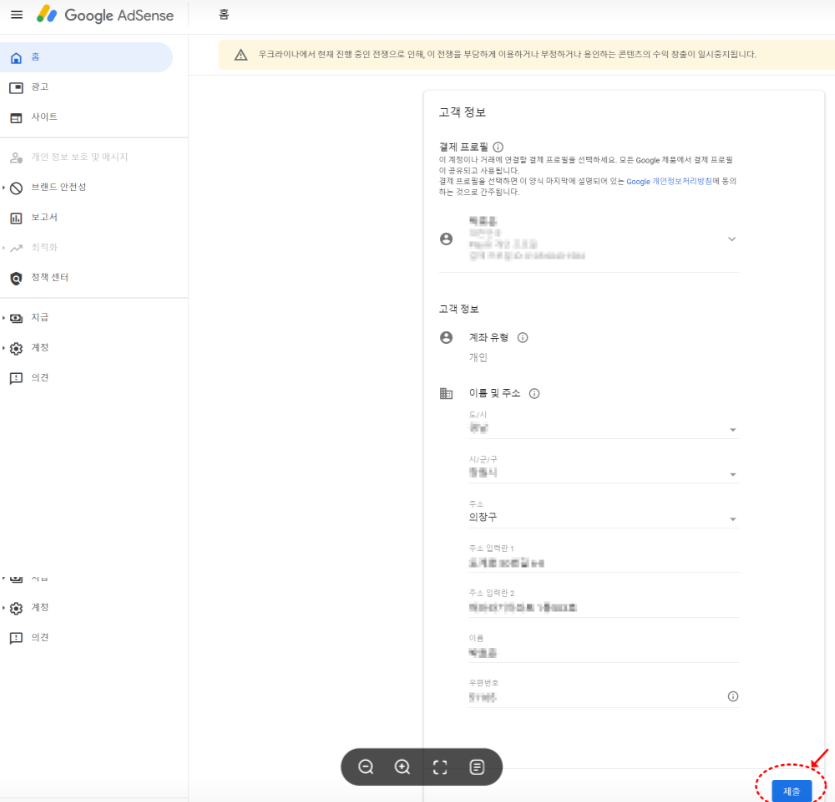Click the Google AdSense logo
This screenshot has width=835, height=802.
pyautogui.click(x=105, y=15)
